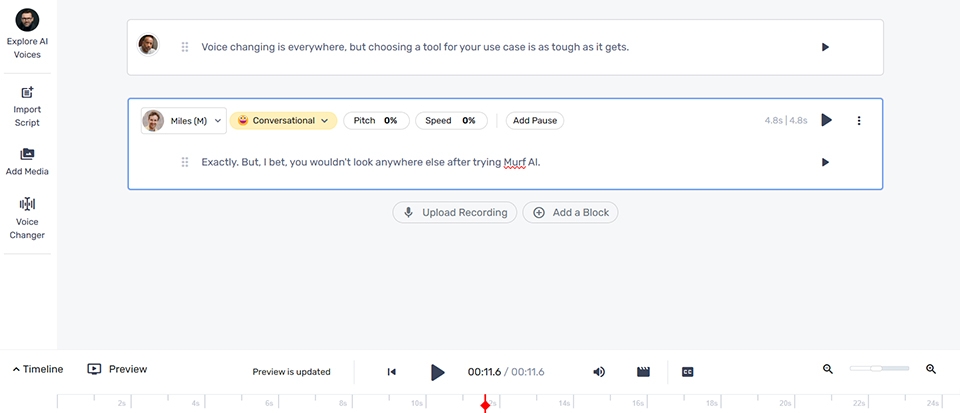960x413 pixels.
Task: Click the 6s mark on timeline ruler
Action: coord(268,403)
